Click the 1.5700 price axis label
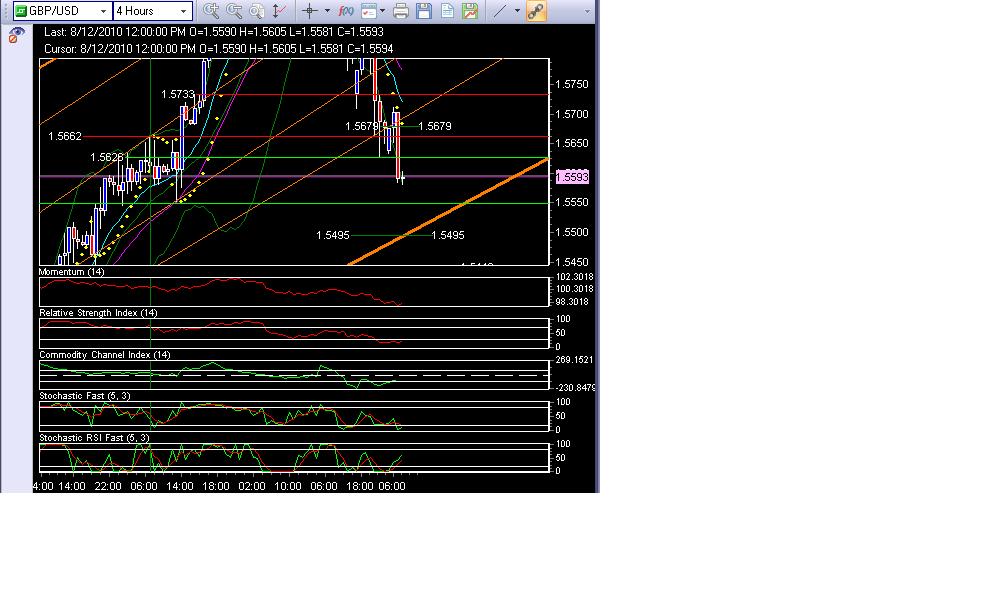Image resolution: width=983 pixels, height=611 pixels. pos(572,114)
